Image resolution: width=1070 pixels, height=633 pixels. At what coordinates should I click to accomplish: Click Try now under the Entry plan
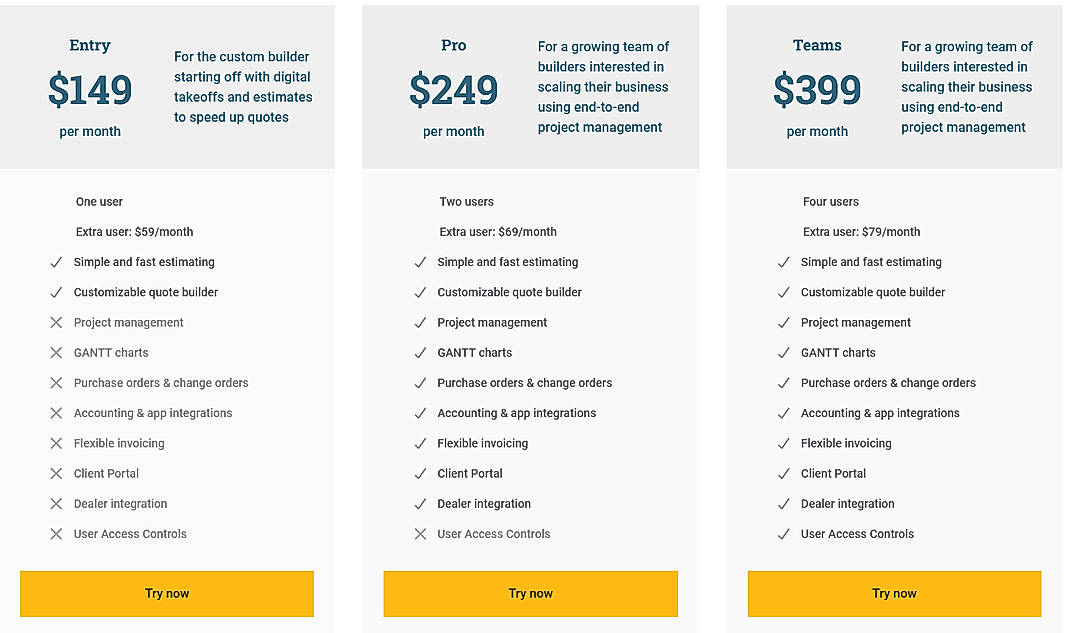166,593
